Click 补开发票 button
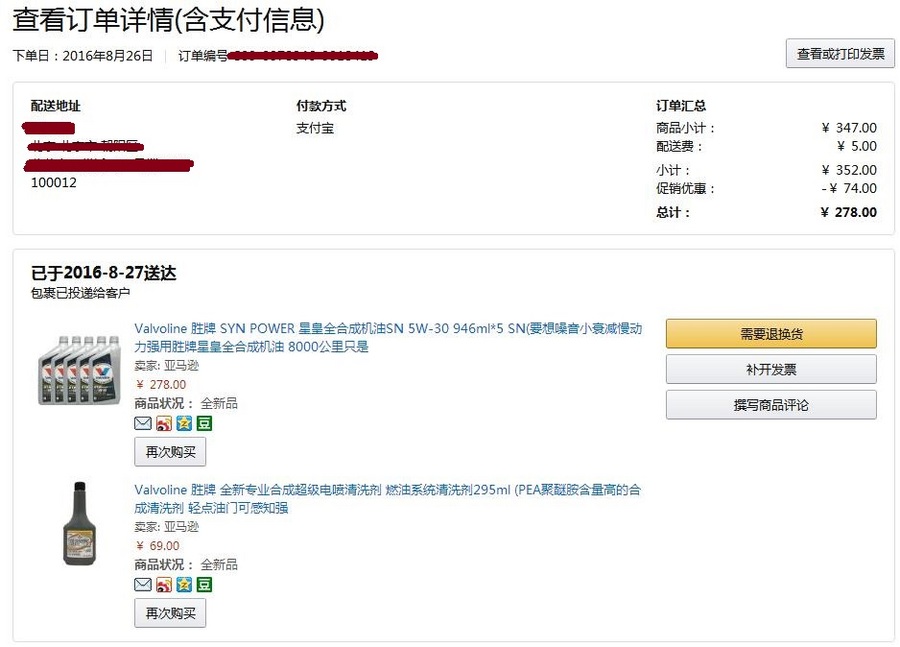This screenshot has width=900, height=647. (x=771, y=370)
